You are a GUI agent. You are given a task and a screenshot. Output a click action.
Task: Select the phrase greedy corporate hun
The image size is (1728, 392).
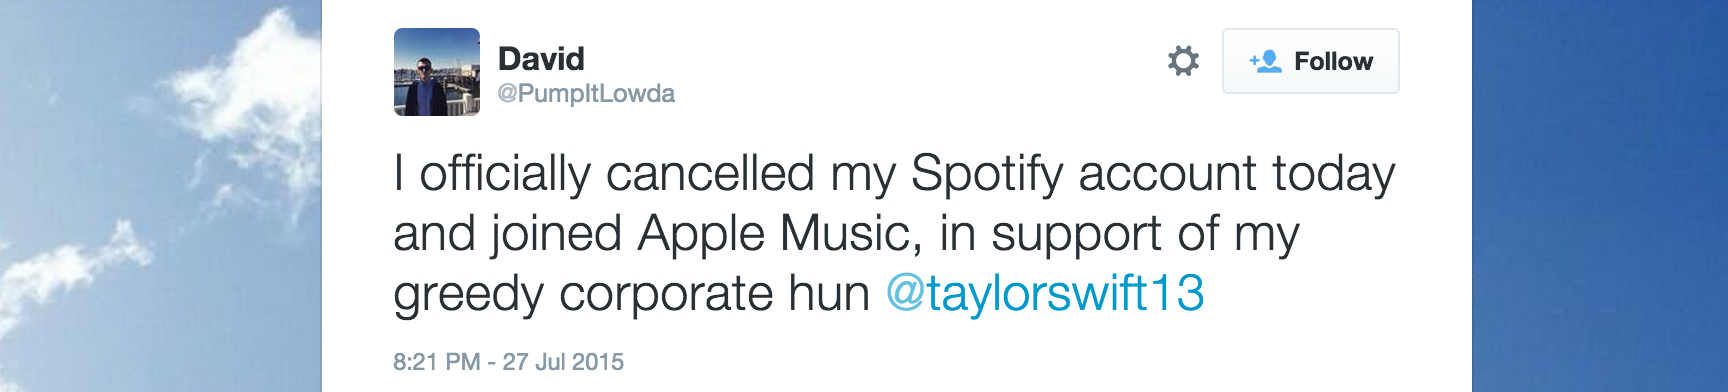click(x=632, y=294)
